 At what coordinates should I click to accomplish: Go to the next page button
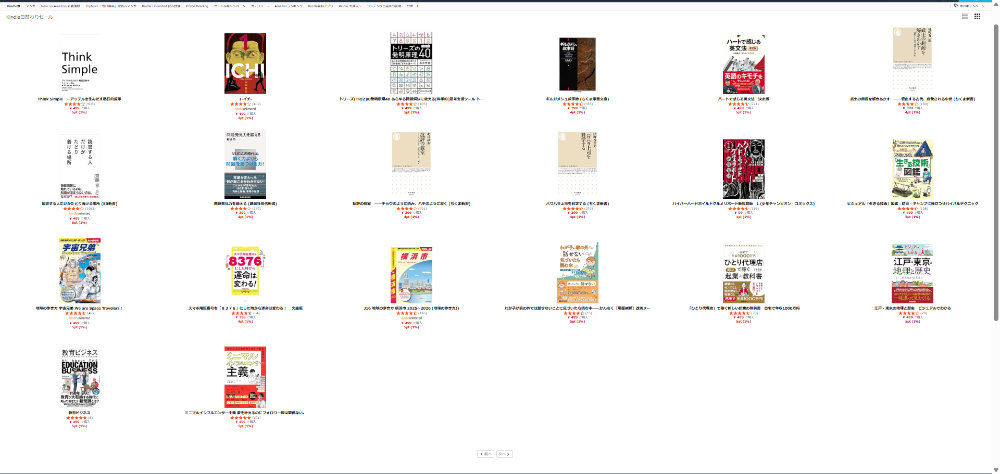tap(505, 453)
